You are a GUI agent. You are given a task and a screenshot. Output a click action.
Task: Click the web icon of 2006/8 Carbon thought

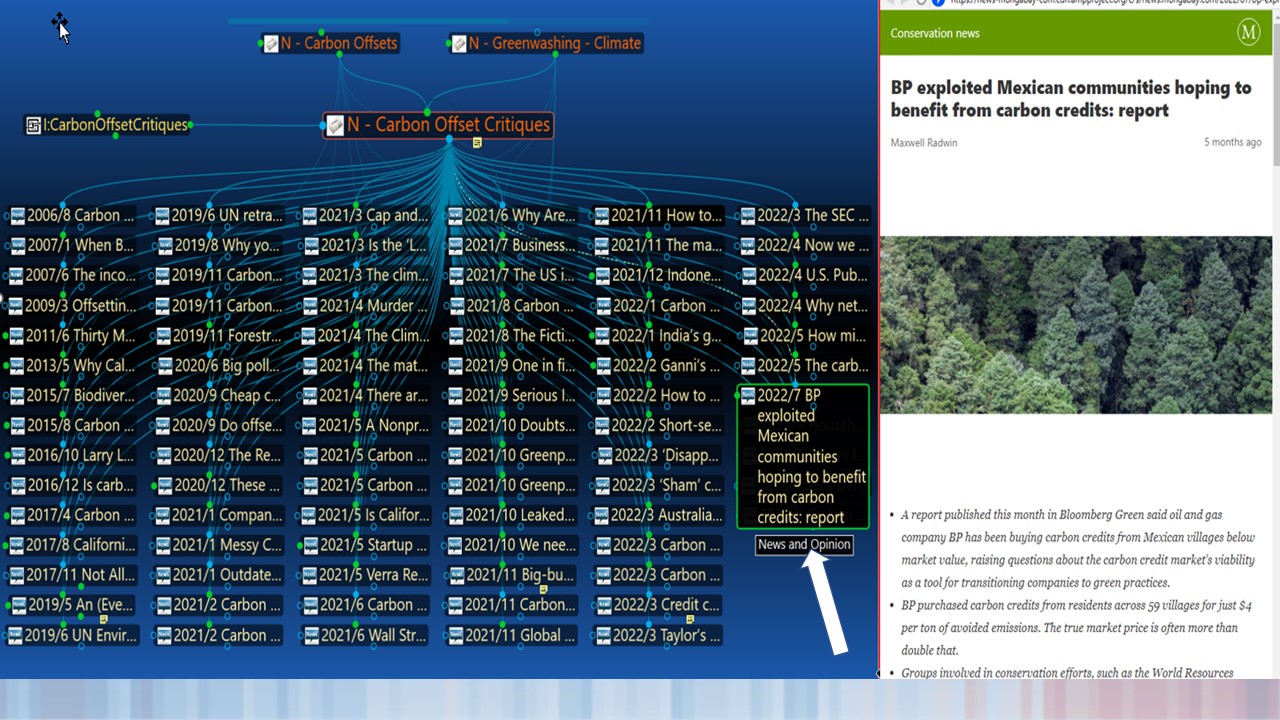pyautogui.click(x=17, y=216)
